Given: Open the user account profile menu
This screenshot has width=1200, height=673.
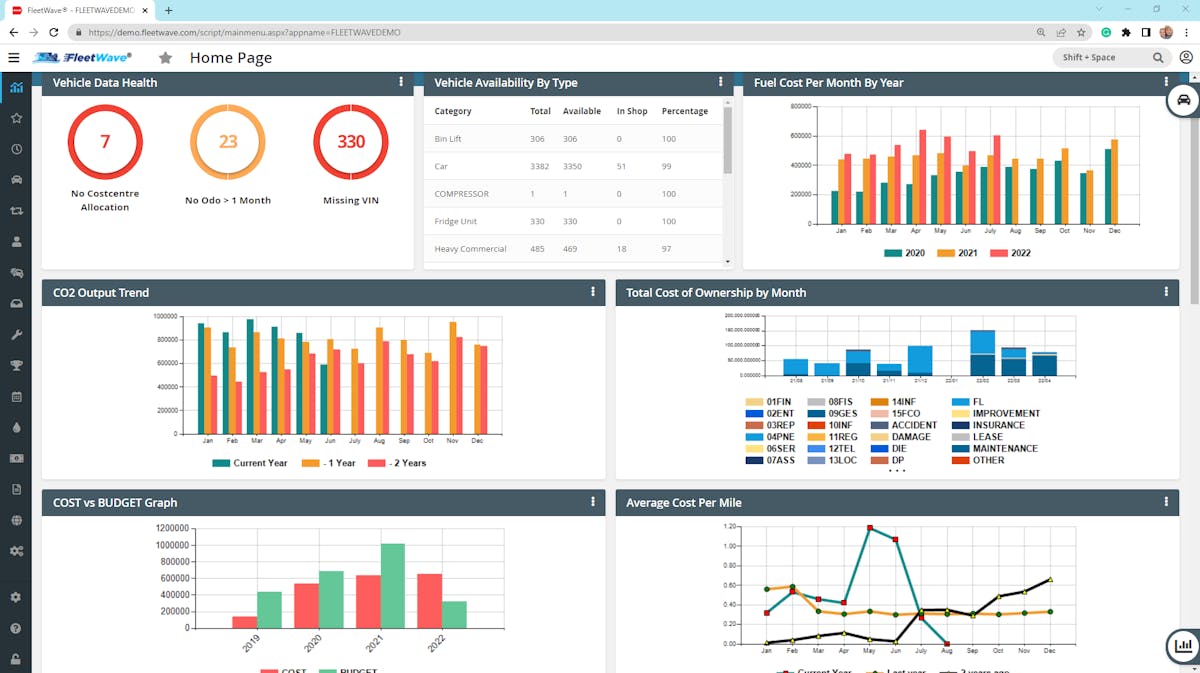Looking at the screenshot, I should coord(1185,57).
